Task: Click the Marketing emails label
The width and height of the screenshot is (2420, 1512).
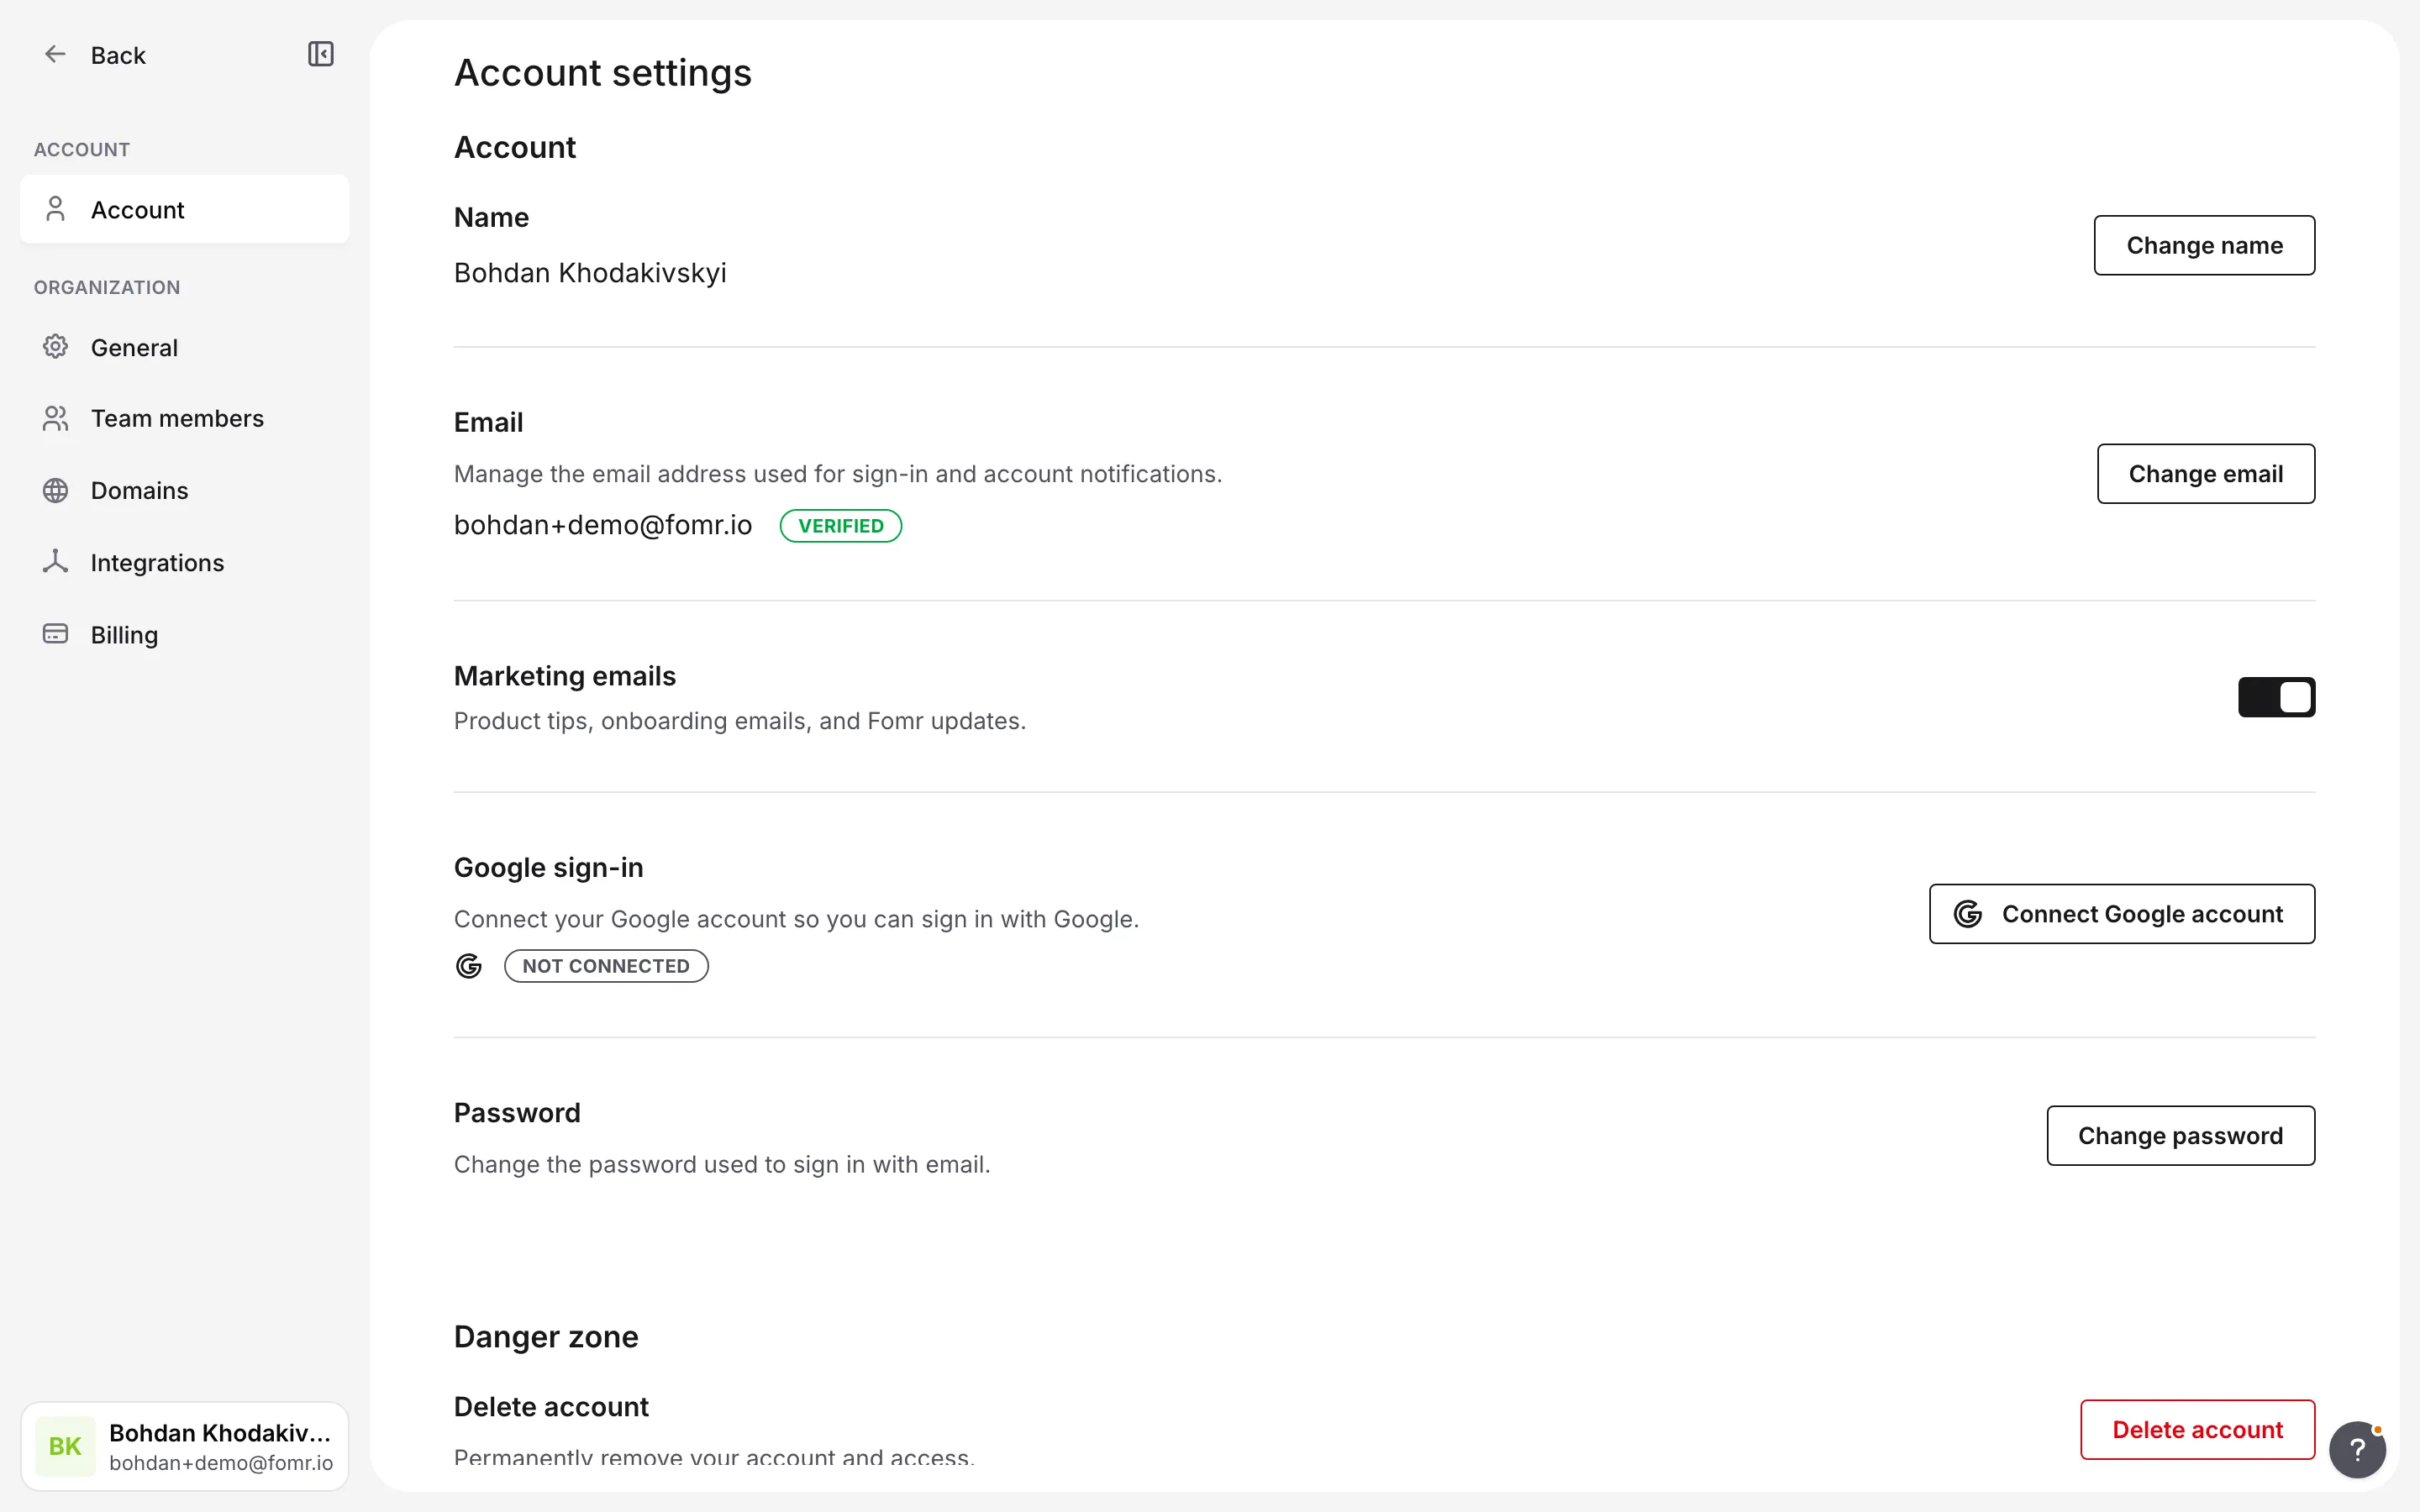Action: coord(565,676)
